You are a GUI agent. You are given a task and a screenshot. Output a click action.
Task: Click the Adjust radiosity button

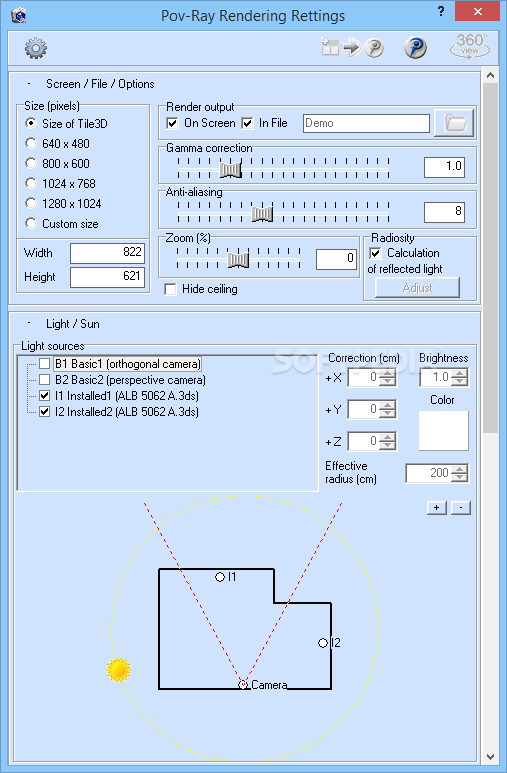pyautogui.click(x=417, y=288)
